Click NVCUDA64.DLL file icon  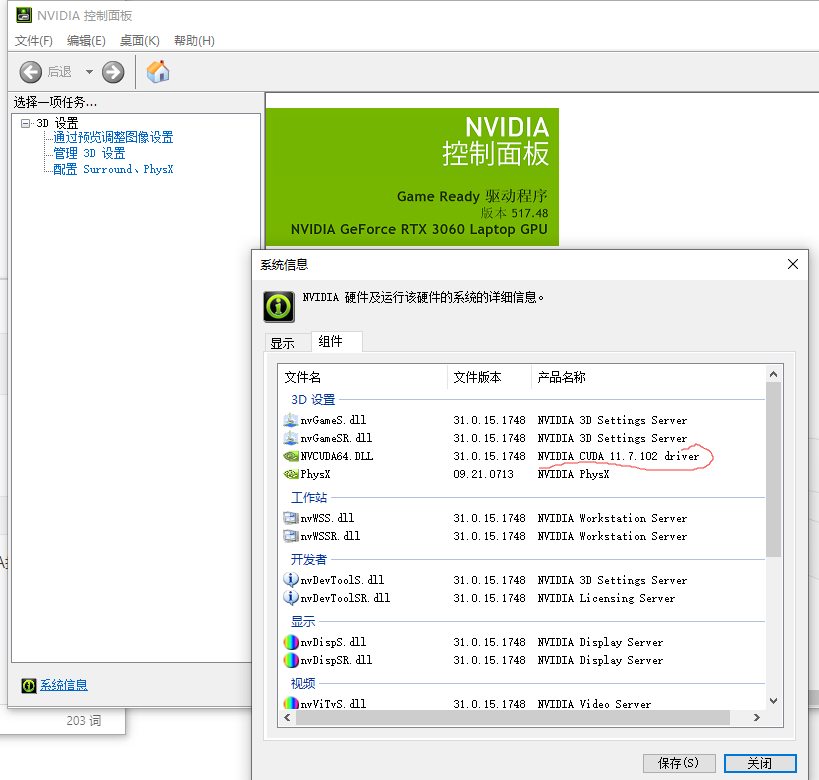[x=290, y=456]
